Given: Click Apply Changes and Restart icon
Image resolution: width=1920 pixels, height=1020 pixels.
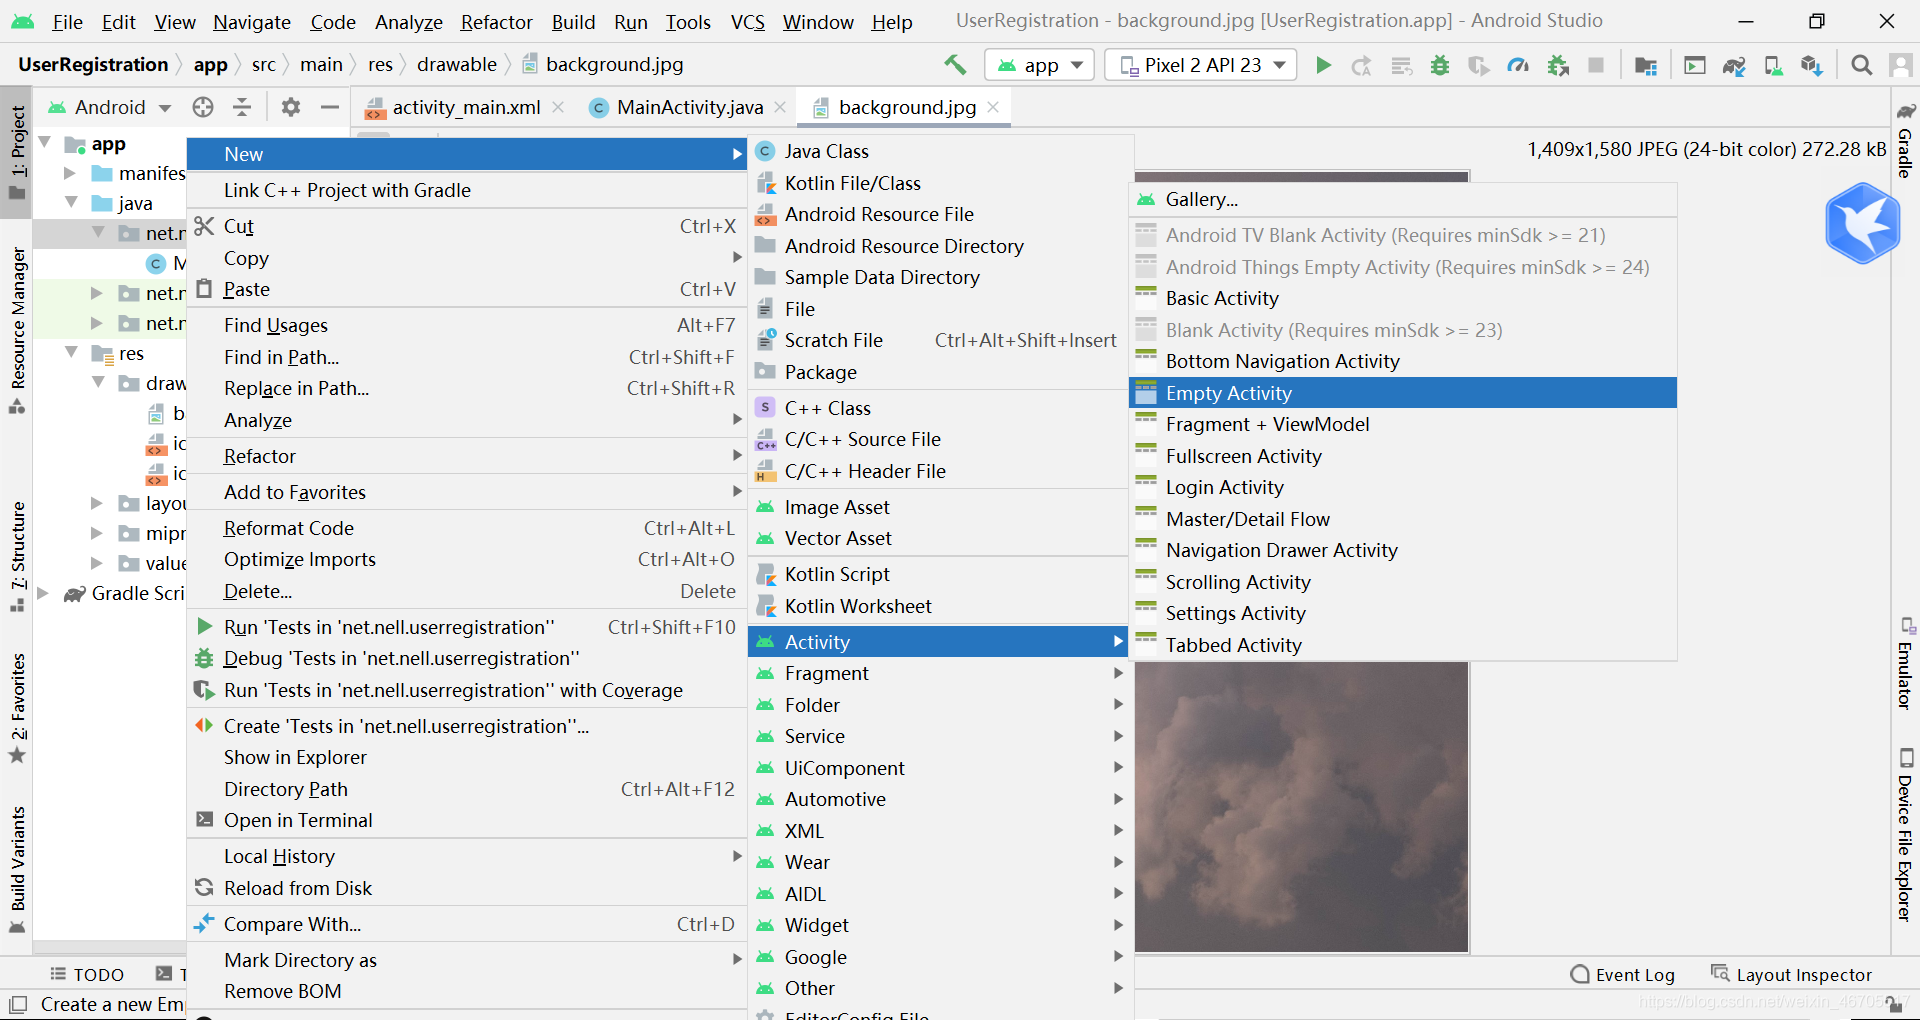Looking at the screenshot, I should click(1361, 65).
